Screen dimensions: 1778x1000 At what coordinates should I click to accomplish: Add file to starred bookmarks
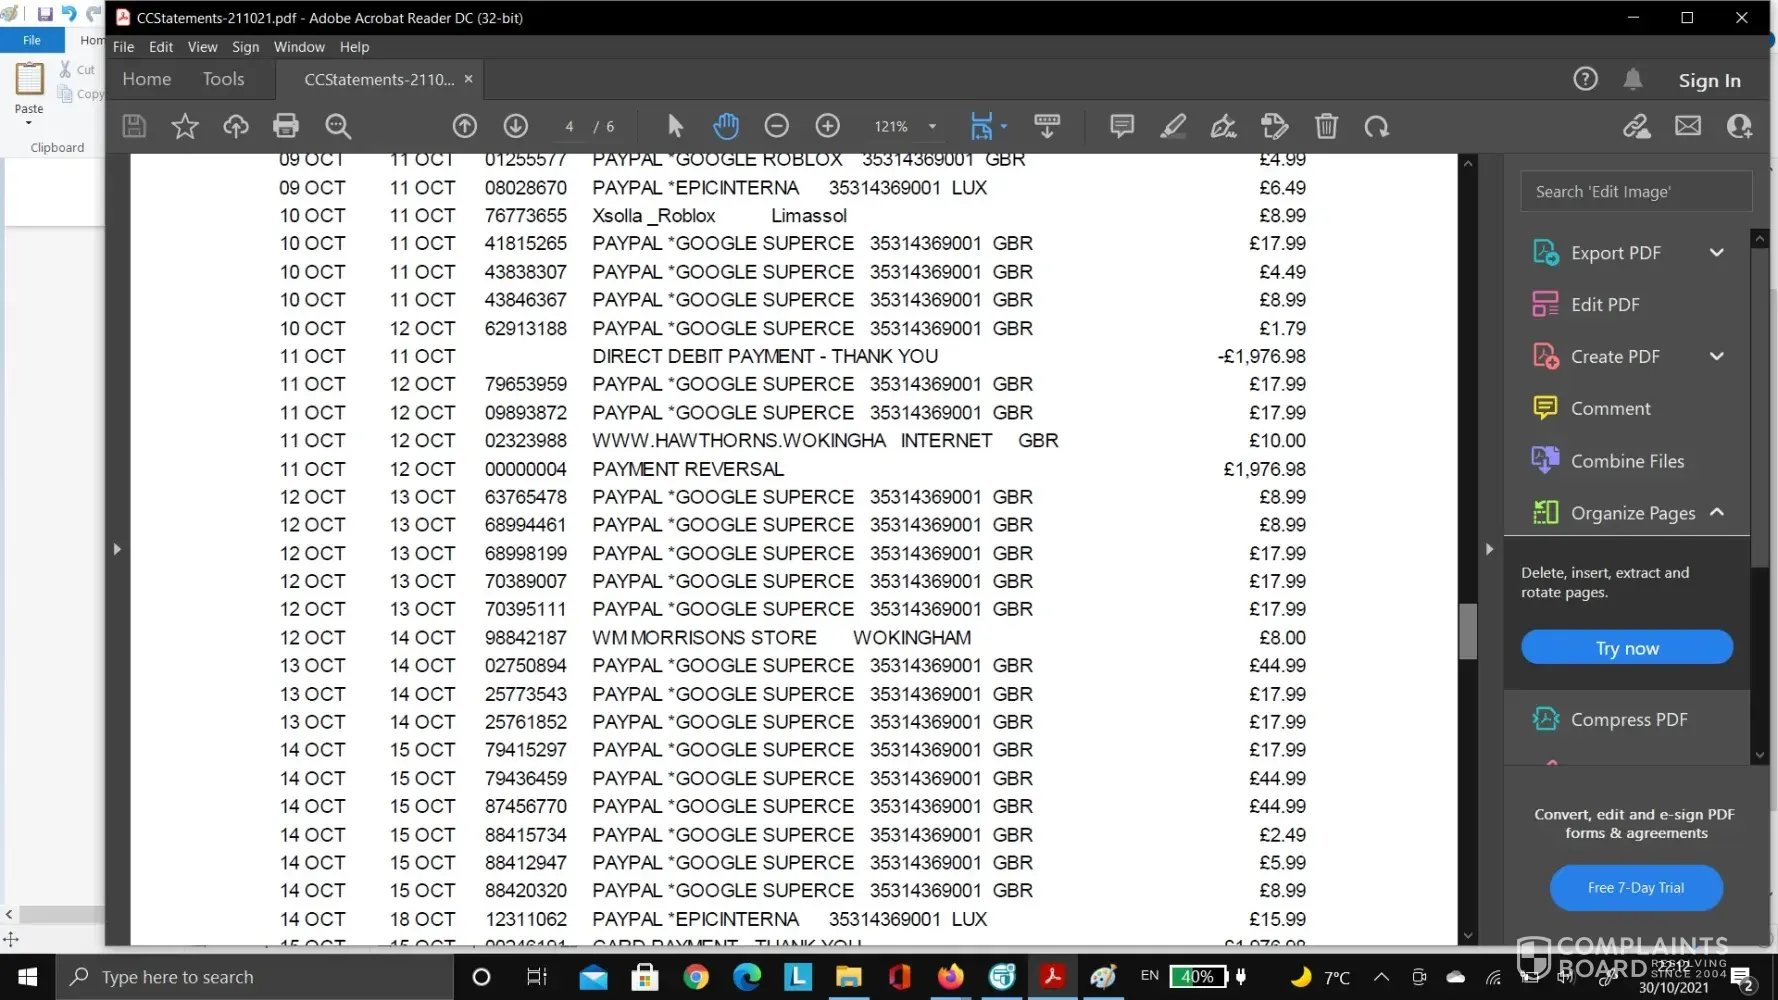click(185, 126)
